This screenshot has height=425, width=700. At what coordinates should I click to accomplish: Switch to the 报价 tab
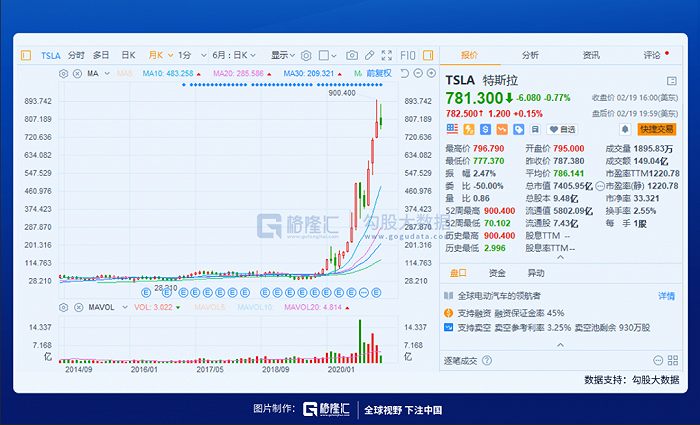(470, 55)
